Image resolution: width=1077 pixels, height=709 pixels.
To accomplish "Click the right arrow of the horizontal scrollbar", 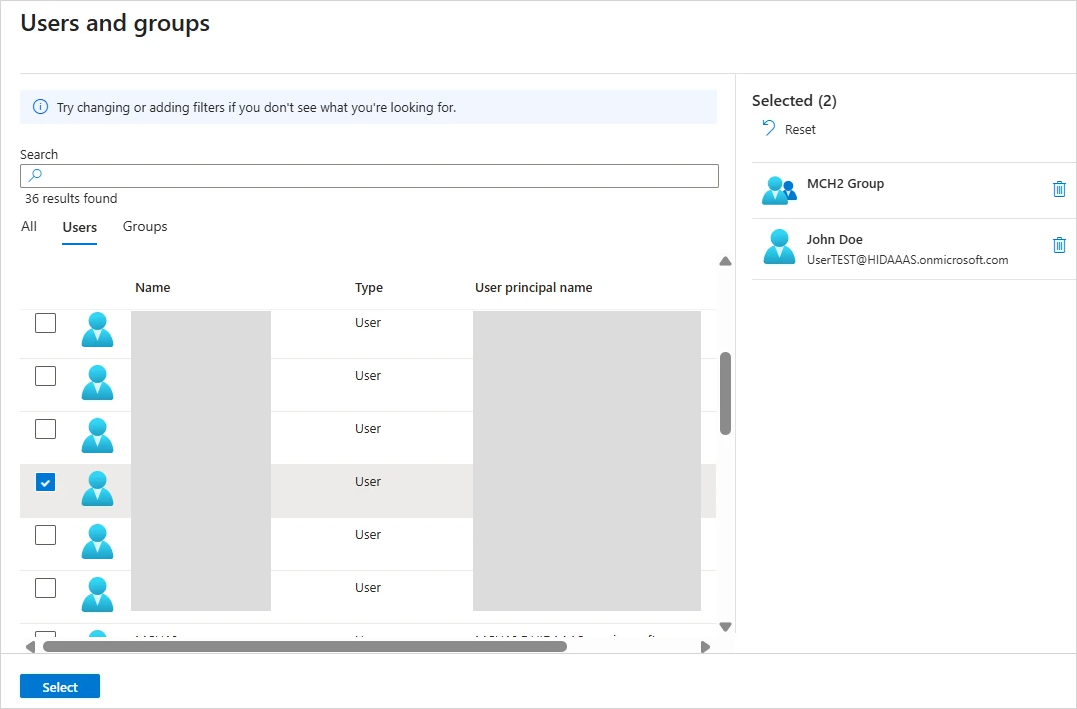I will tap(705, 647).
